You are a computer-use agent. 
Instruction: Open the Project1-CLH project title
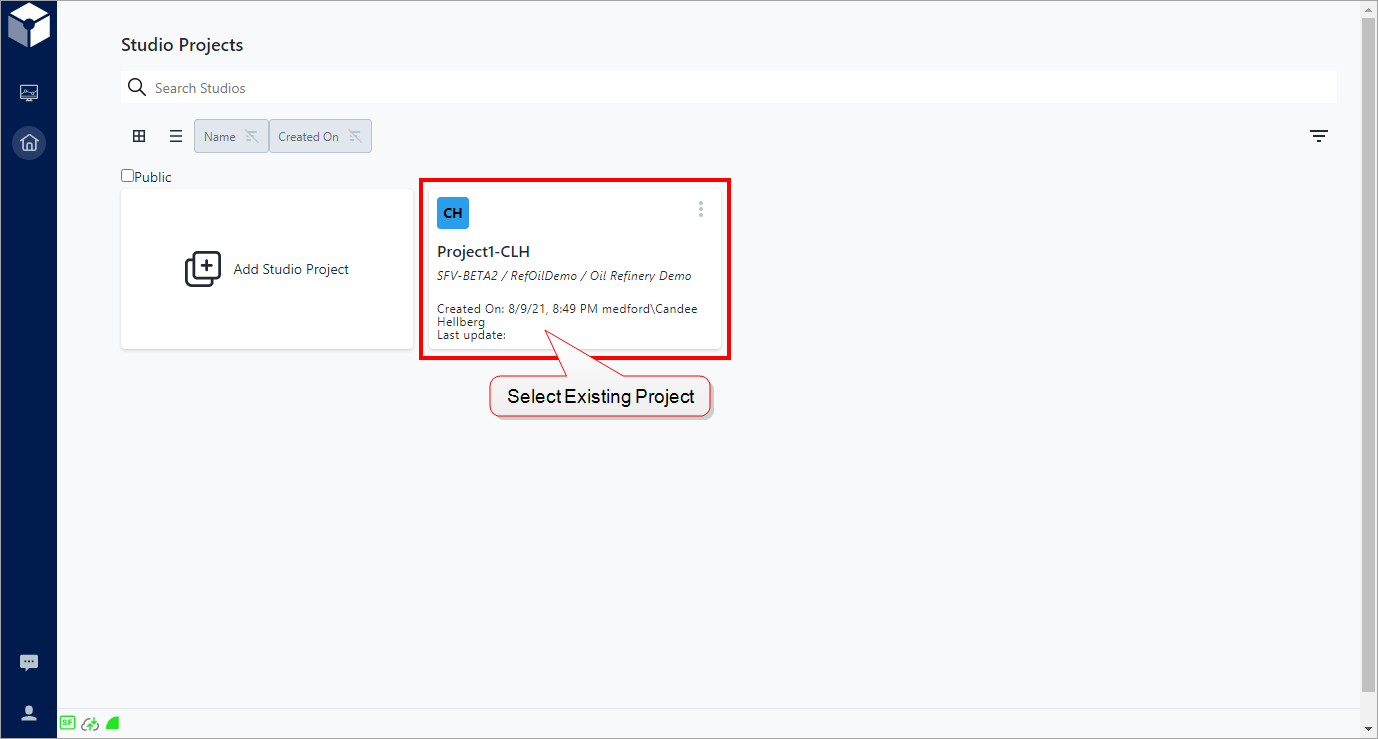click(483, 252)
